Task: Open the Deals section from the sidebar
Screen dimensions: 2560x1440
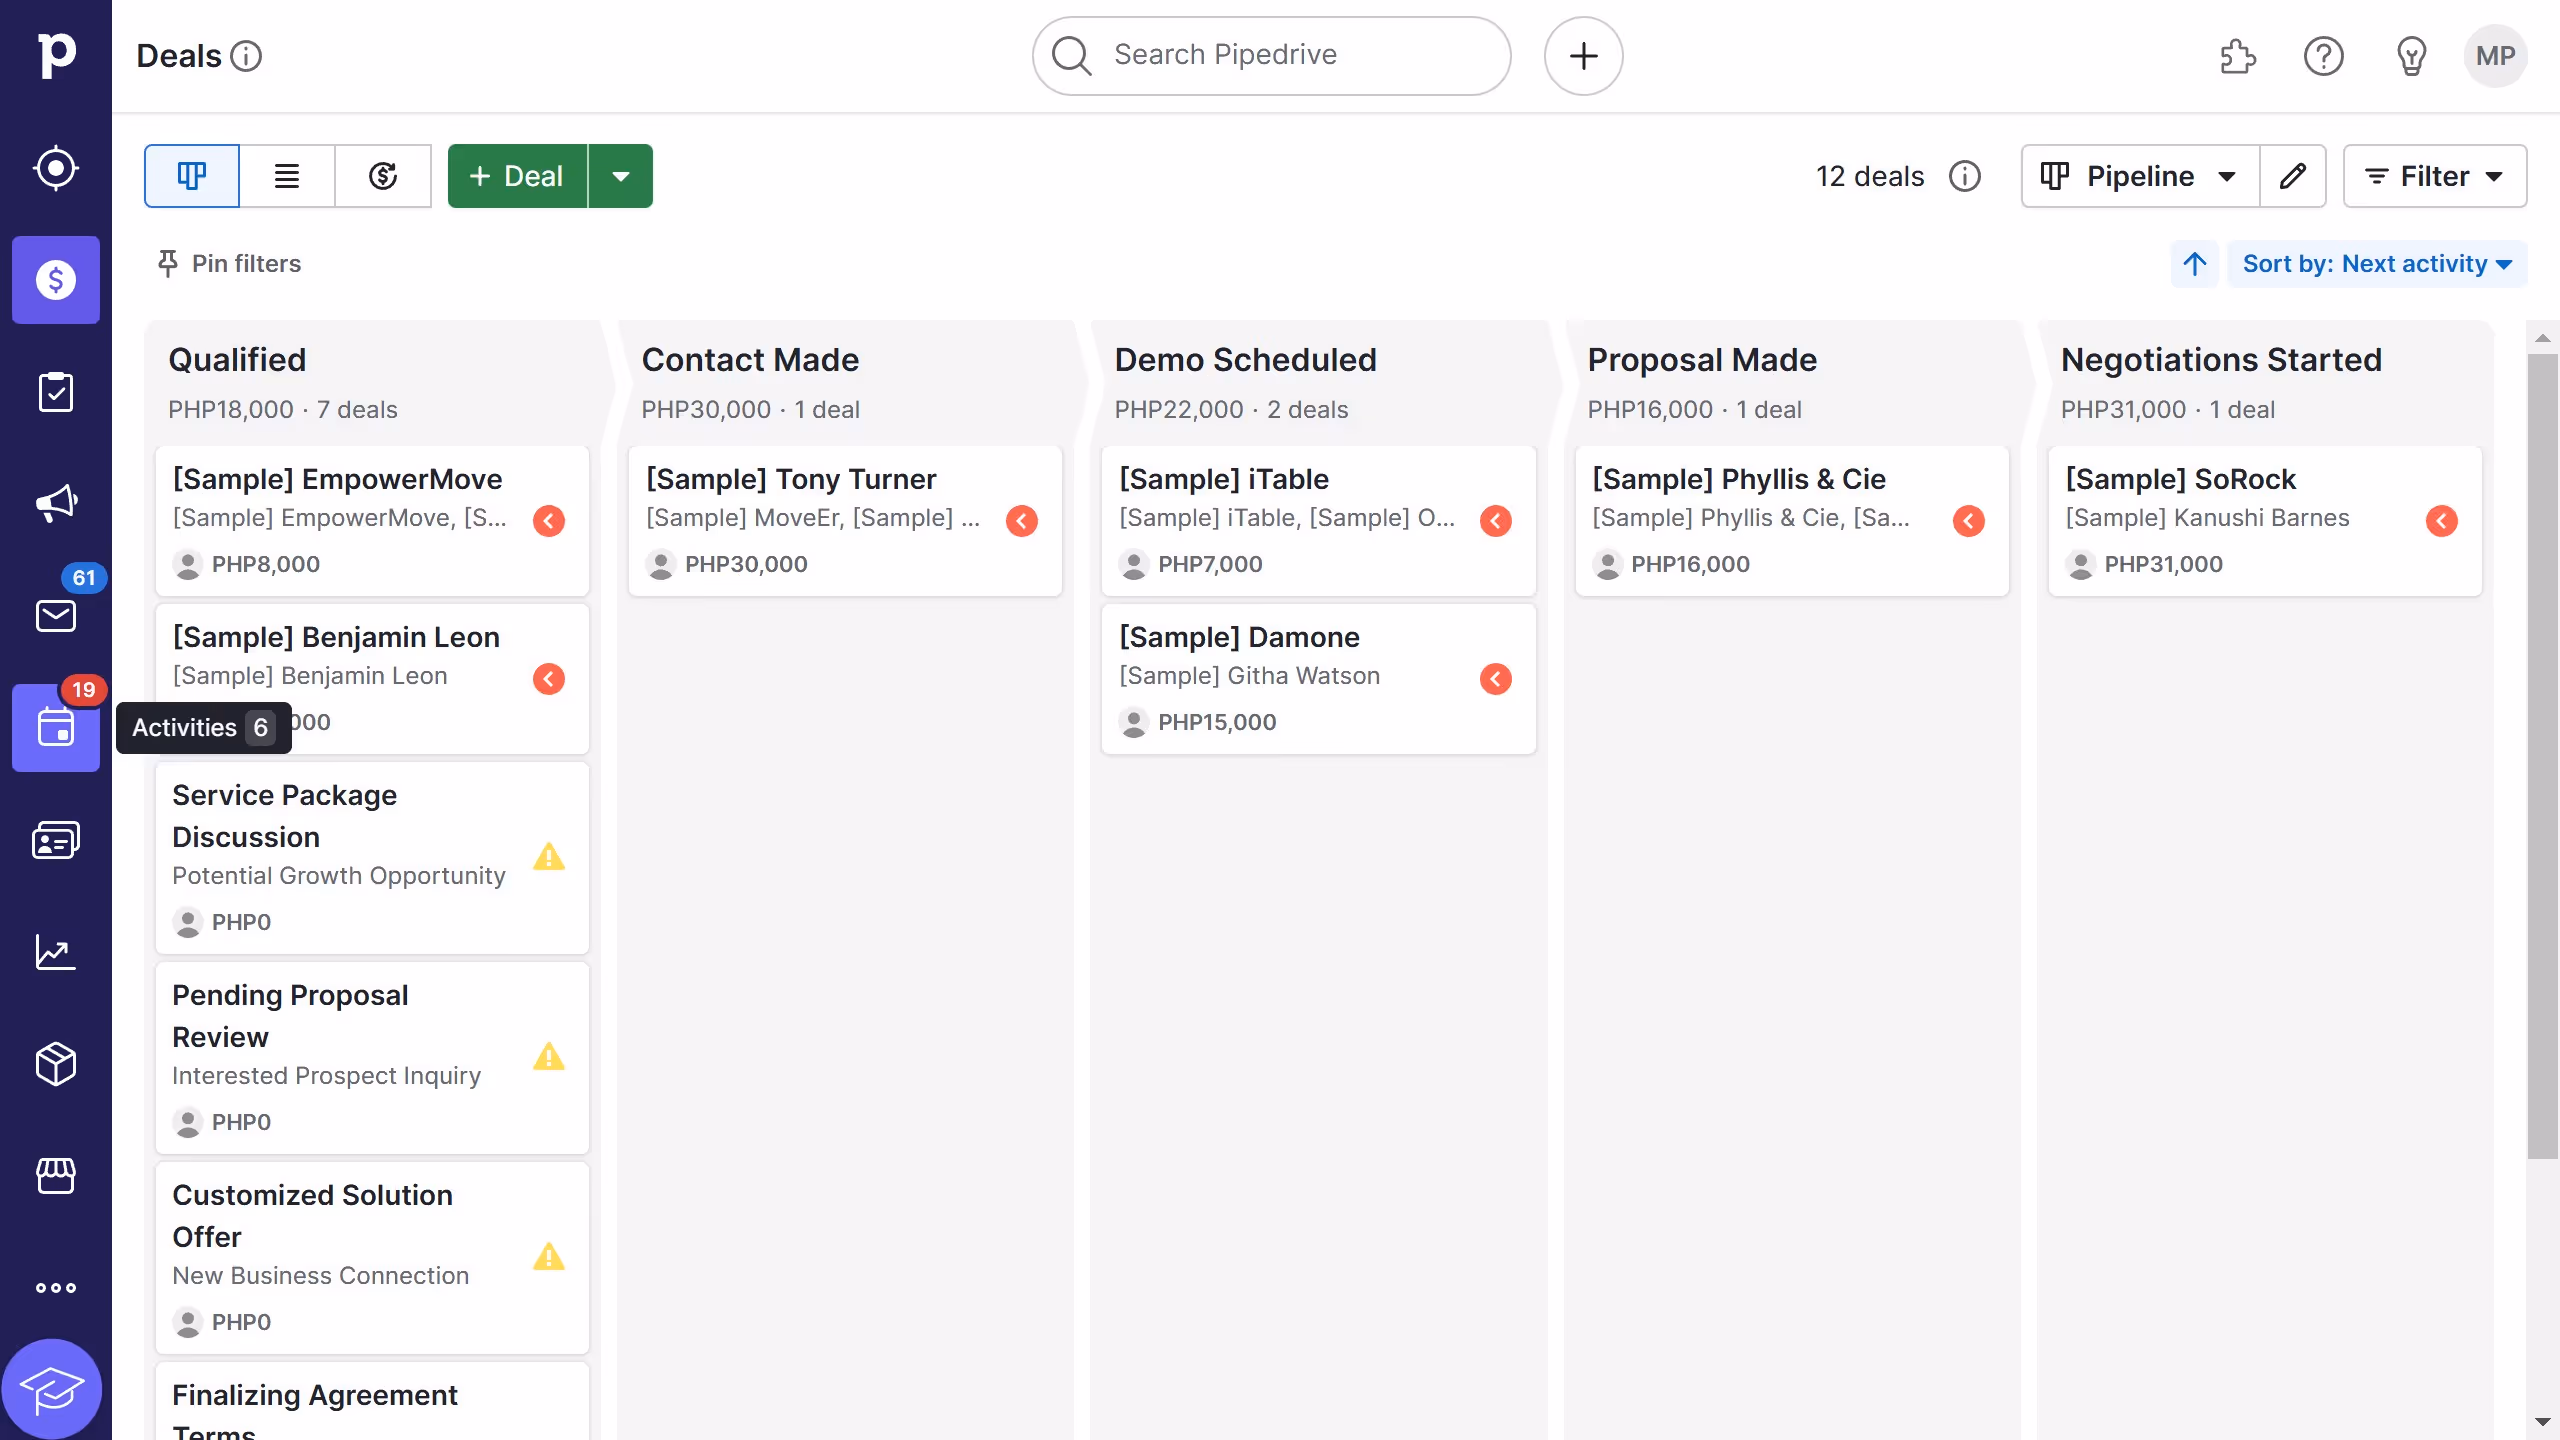Action: (x=55, y=280)
